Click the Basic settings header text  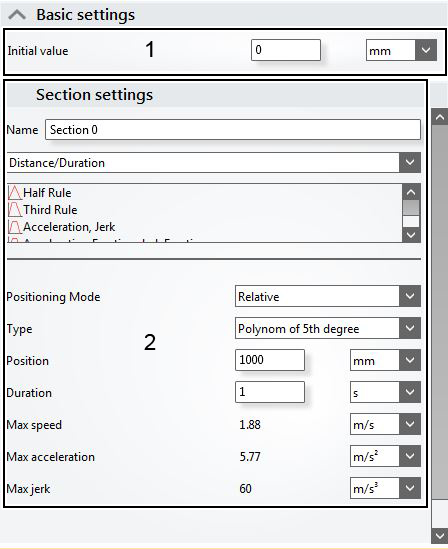click(85, 15)
